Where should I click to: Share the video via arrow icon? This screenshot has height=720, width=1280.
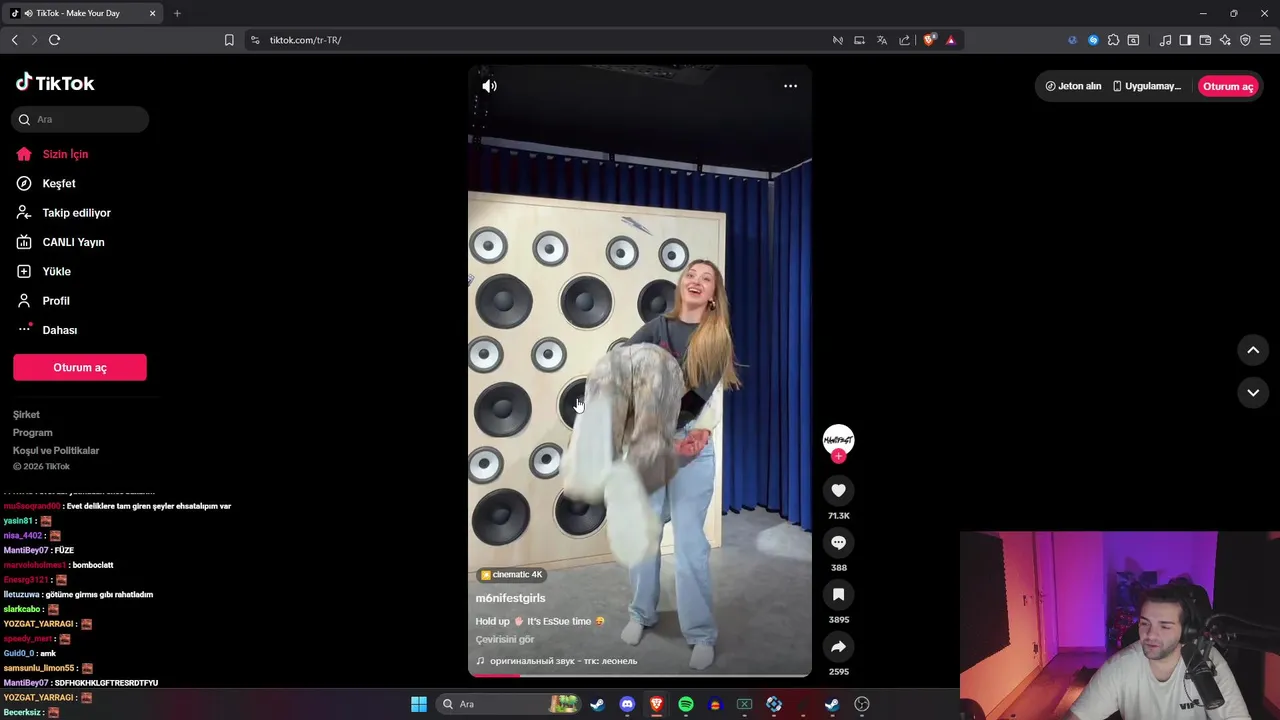click(838, 646)
